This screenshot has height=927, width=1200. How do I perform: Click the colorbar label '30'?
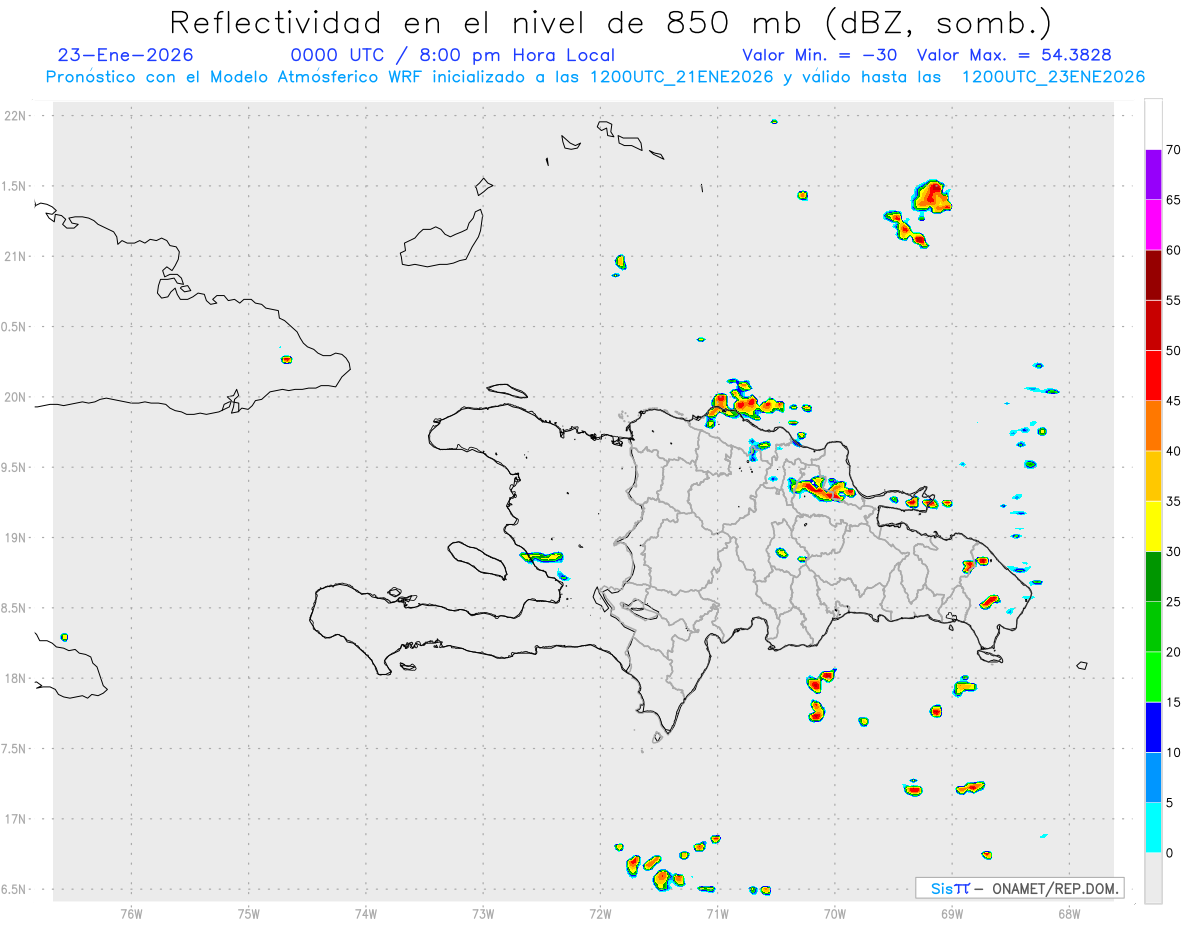coord(1173,552)
